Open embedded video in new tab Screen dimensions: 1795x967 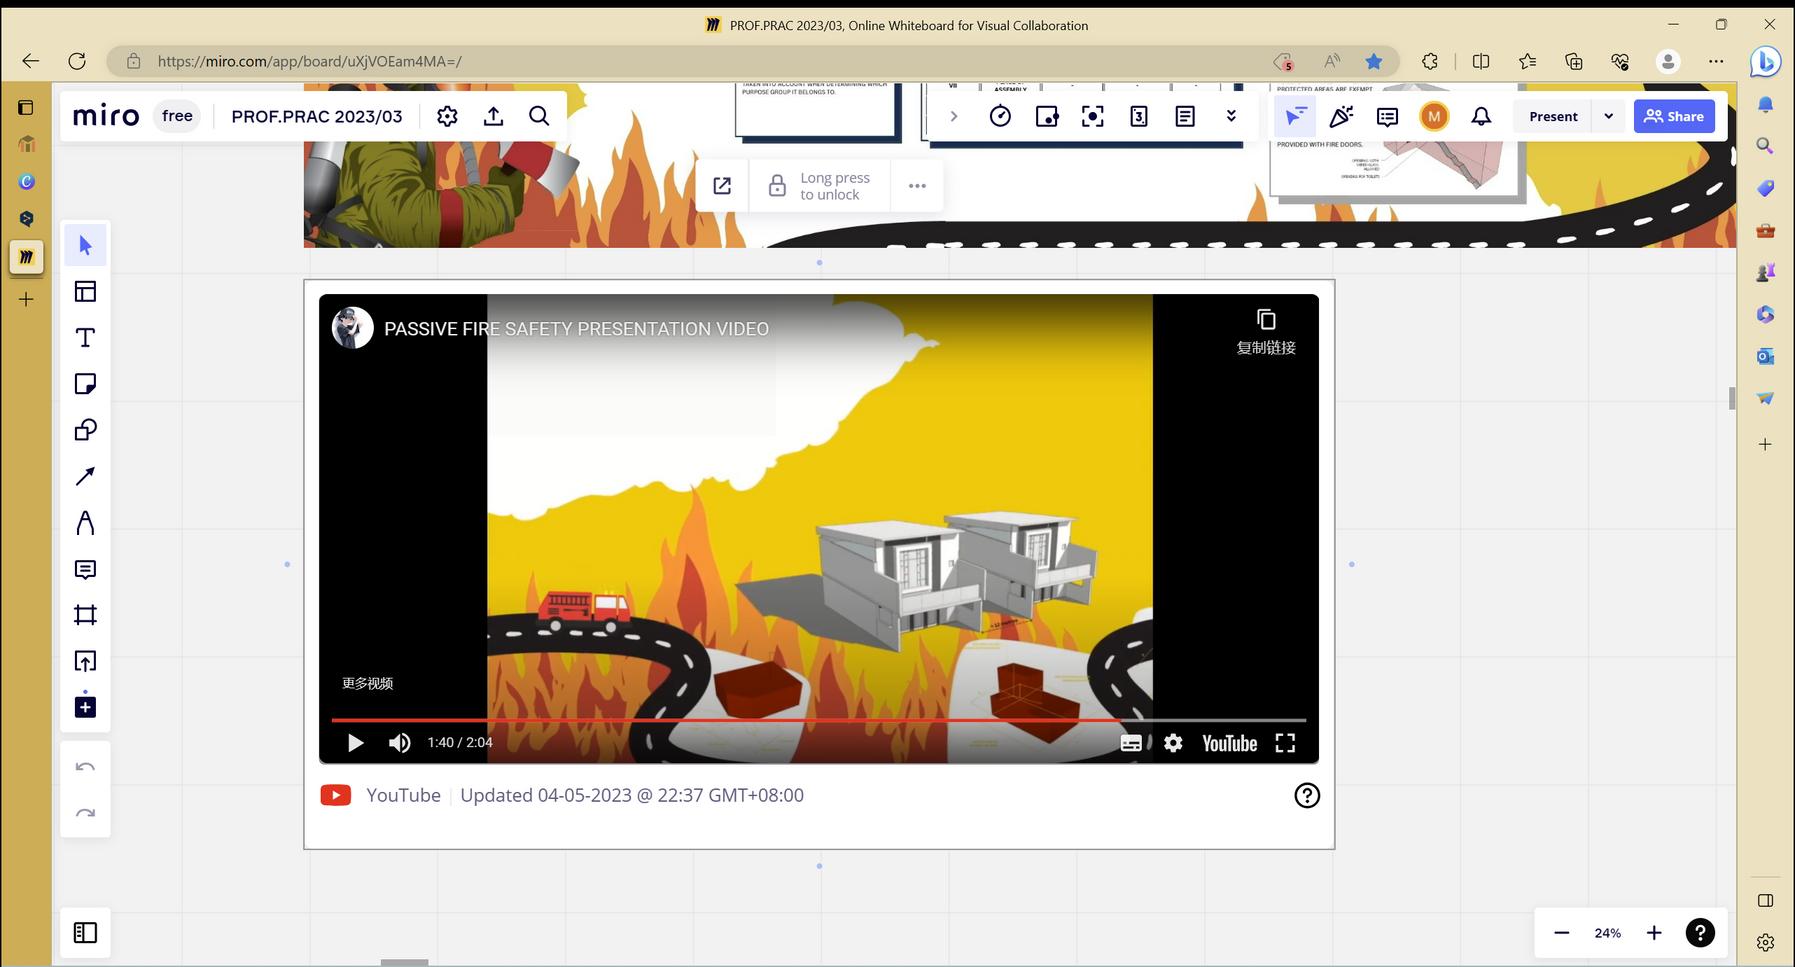point(722,186)
